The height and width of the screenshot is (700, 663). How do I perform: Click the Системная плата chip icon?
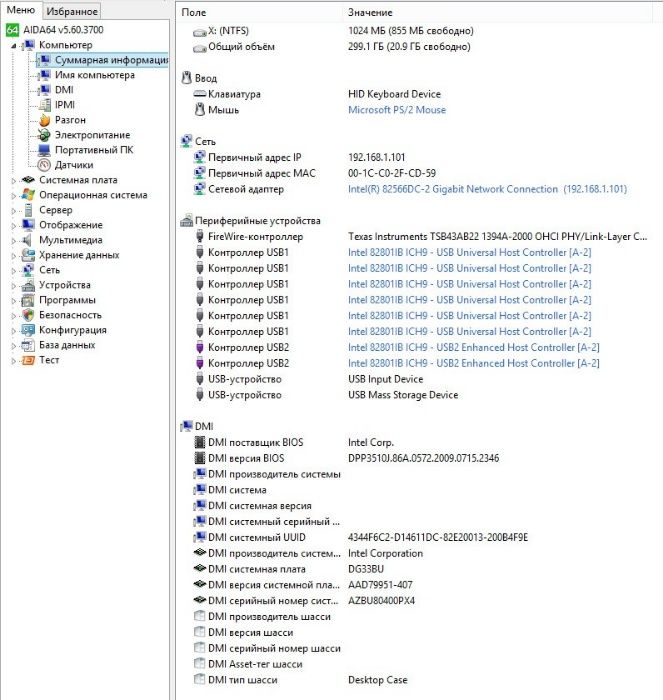coord(28,180)
